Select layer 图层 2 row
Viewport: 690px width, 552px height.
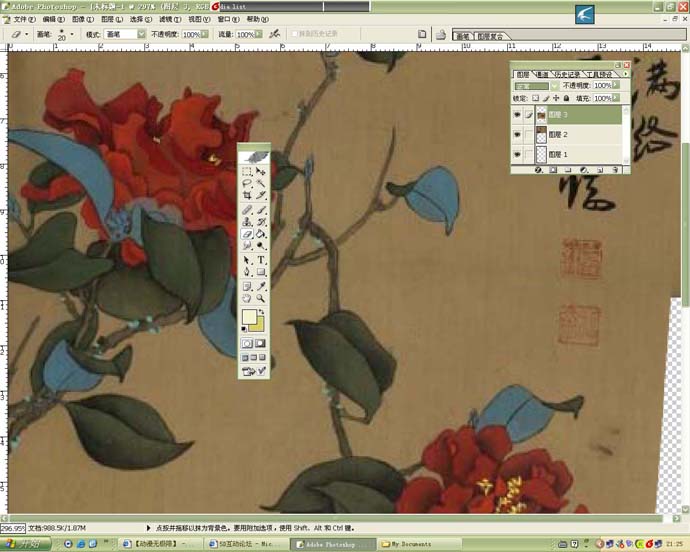567,134
